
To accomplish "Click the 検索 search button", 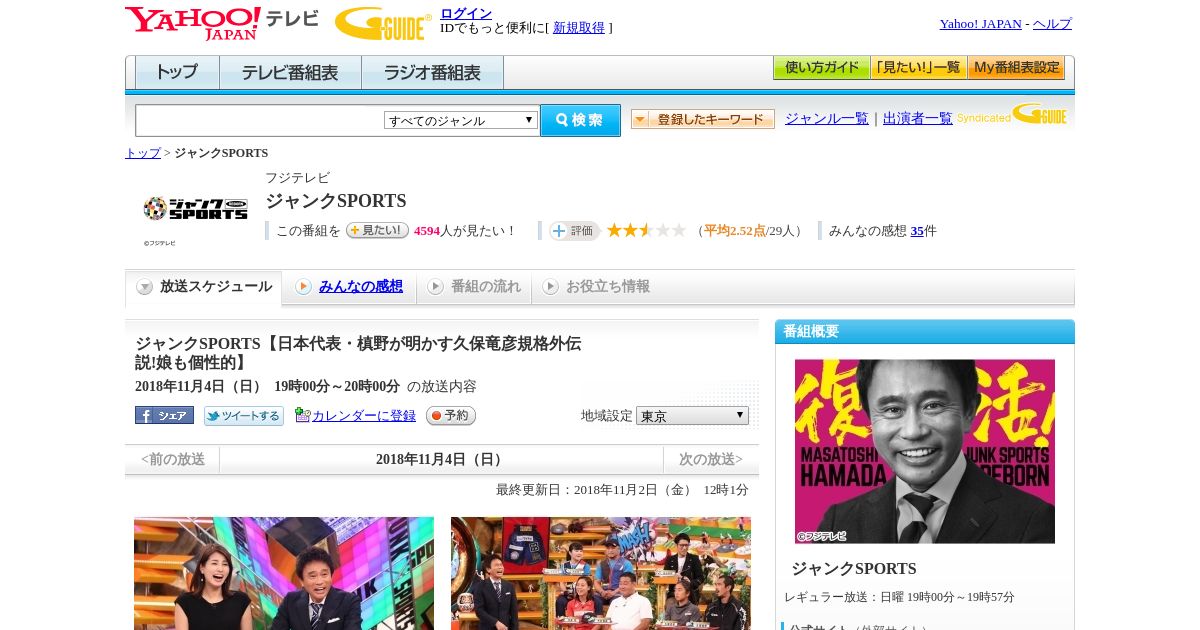I will 580,120.
